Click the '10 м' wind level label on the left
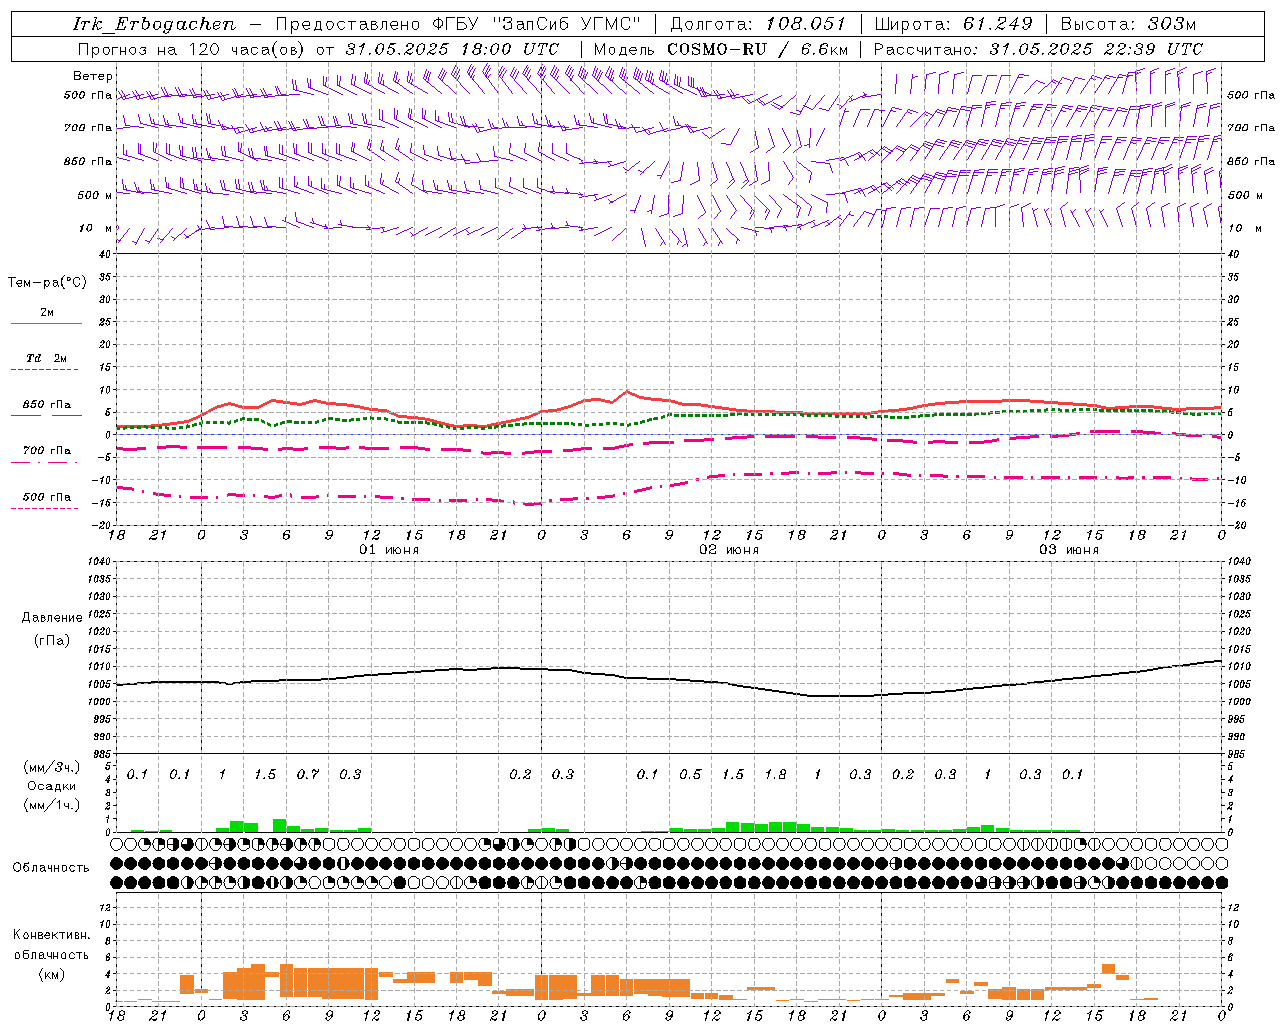1280x1024 pixels. [x=96, y=228]
